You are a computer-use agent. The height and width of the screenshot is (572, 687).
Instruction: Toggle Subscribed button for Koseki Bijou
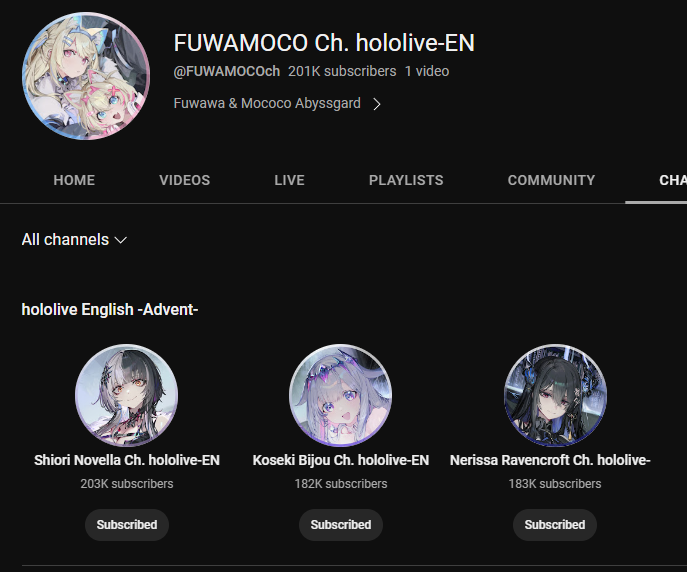tap(340, 525)
